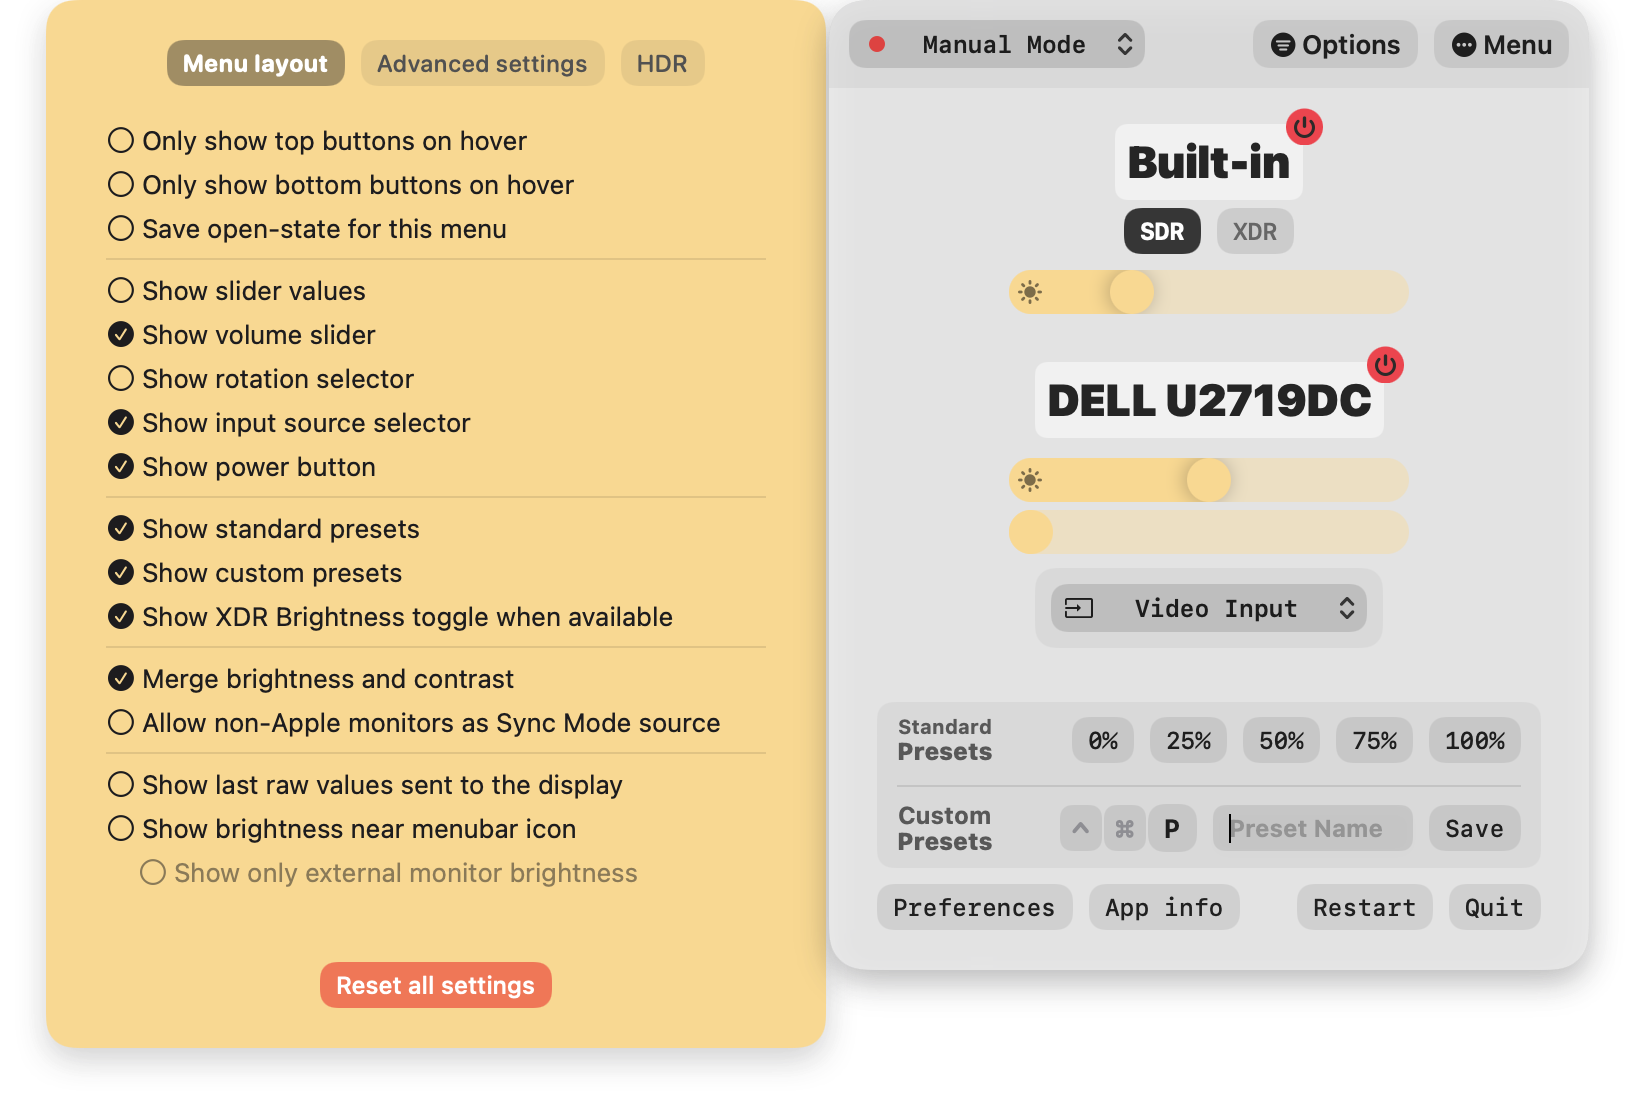The height and width of the screenshot is (1106, 1634).
Task: Open the Manual Mode dropdown
Action: 997,45
